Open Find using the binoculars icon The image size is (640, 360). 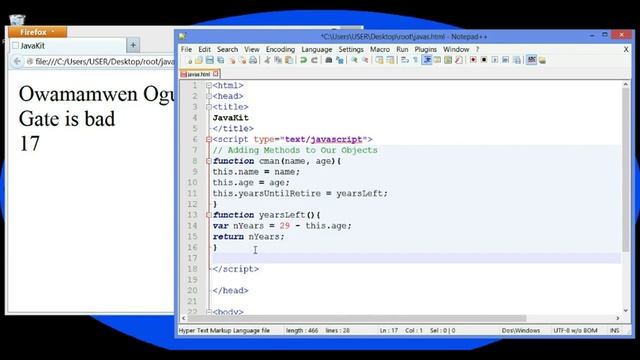329,60
